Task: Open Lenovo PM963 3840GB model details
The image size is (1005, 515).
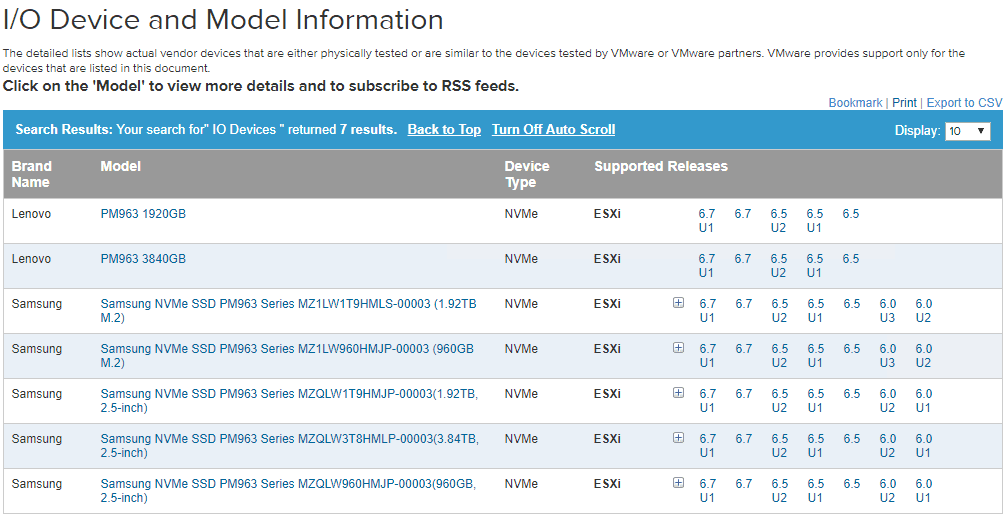Action: tap(143, 259)
